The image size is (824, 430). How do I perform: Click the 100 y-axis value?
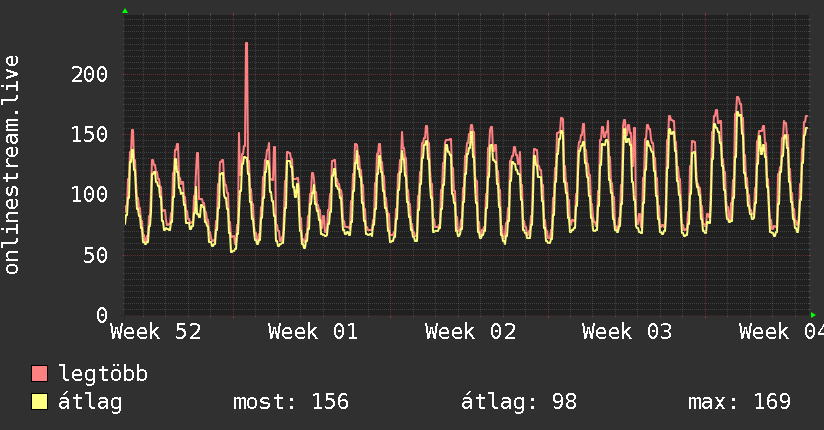point(90,194)
